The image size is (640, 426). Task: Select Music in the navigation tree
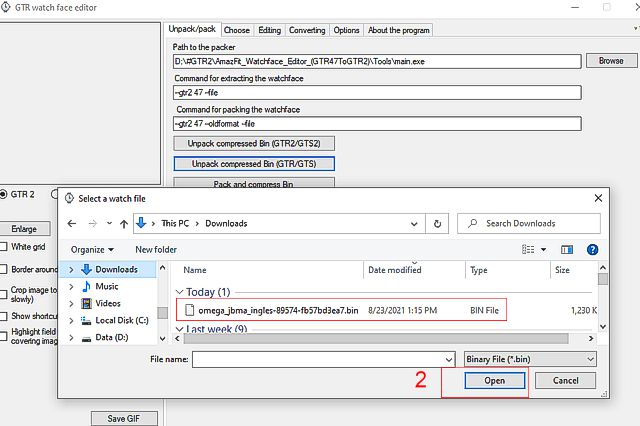[x=107, y=286]
